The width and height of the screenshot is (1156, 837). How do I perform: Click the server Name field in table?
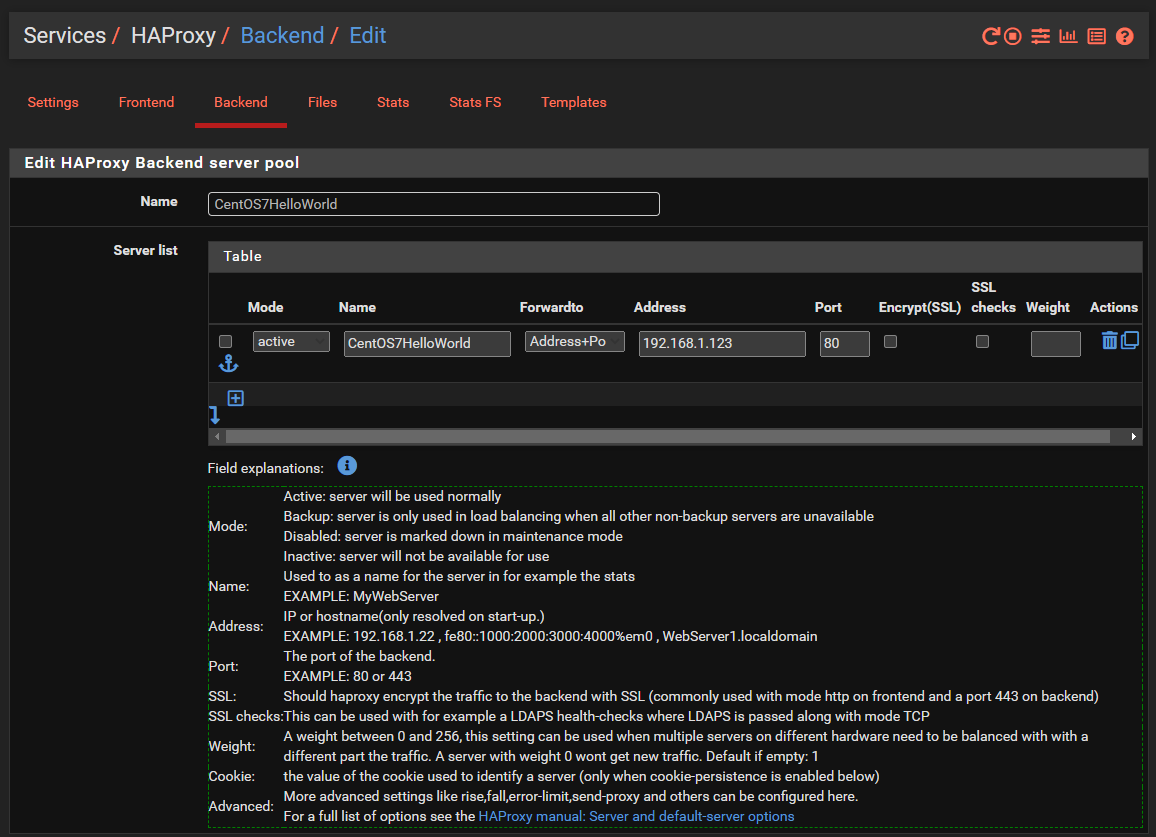click(x=427, y=344)
